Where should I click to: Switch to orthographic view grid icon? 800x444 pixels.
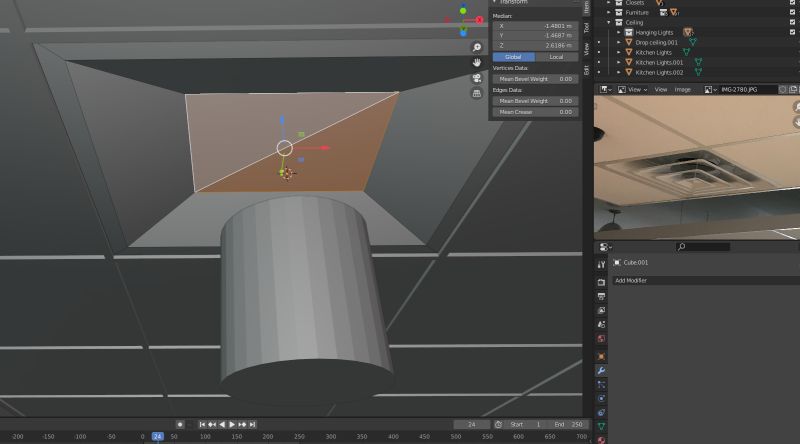[x=477, y=93]
